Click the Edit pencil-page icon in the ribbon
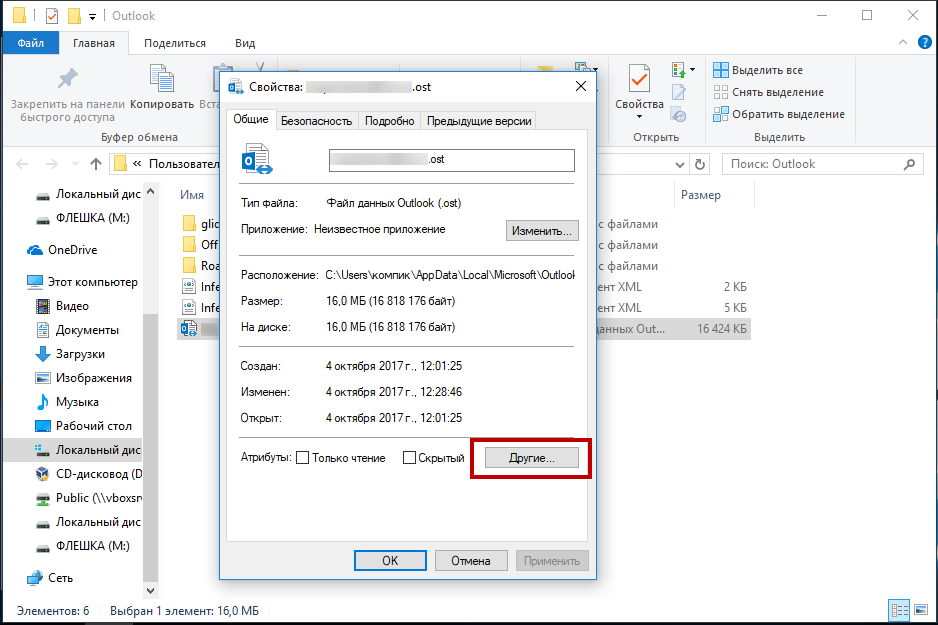938x625 pixels. click(x=678, y=92)
